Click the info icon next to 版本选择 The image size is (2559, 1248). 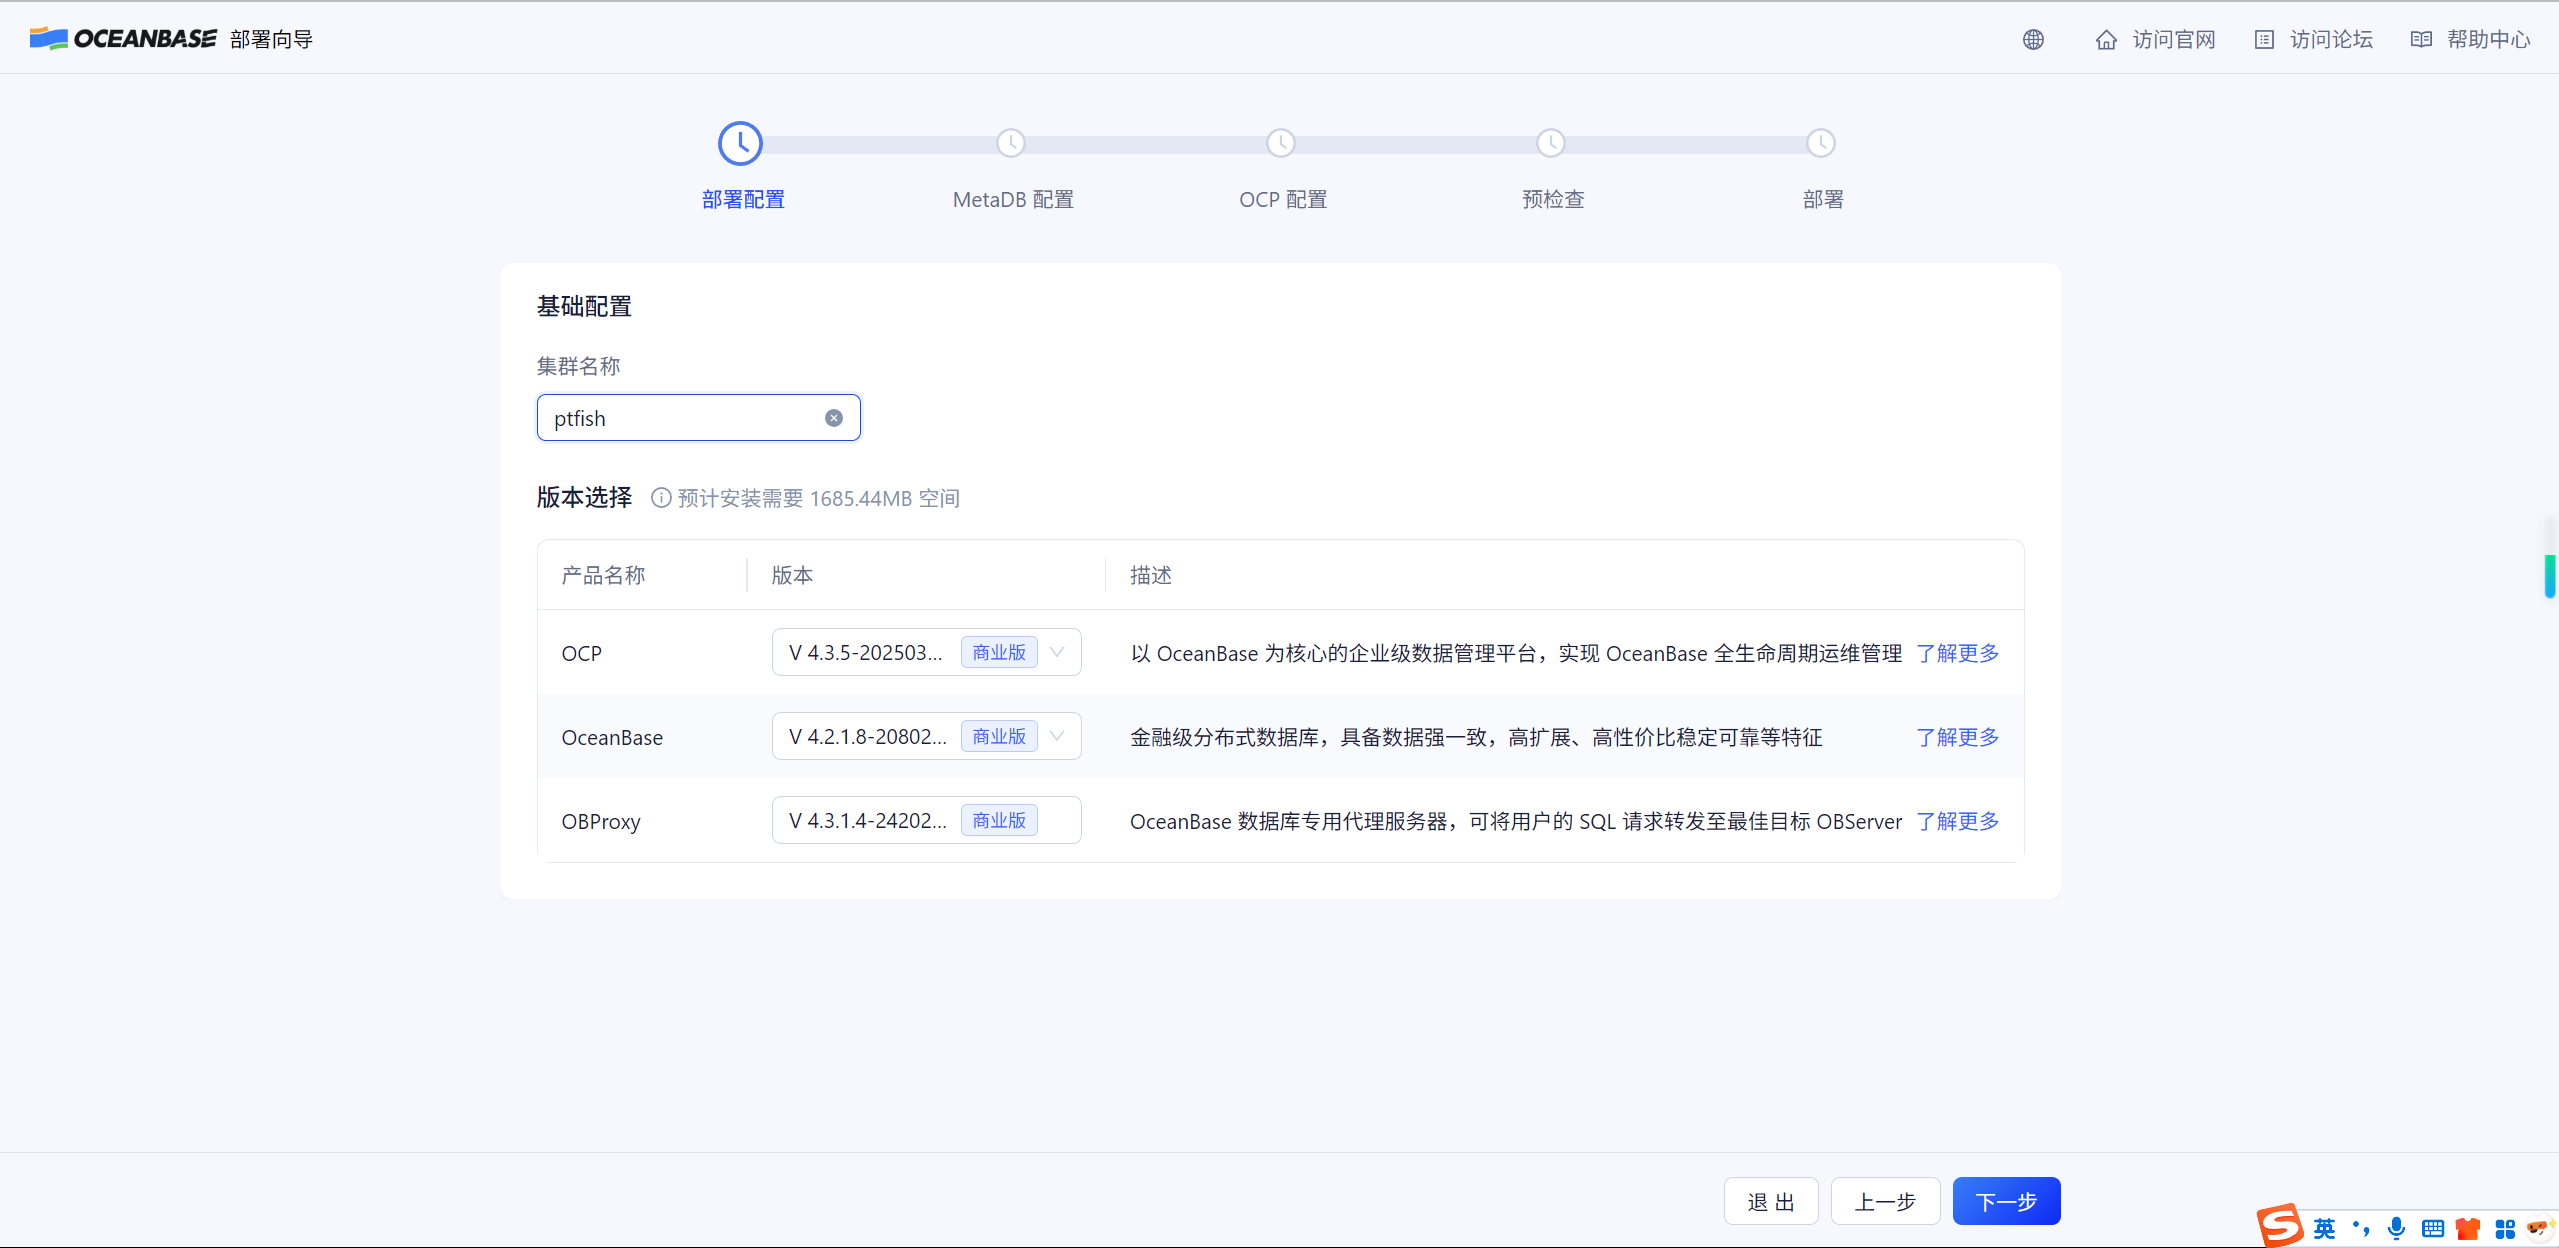661,498
